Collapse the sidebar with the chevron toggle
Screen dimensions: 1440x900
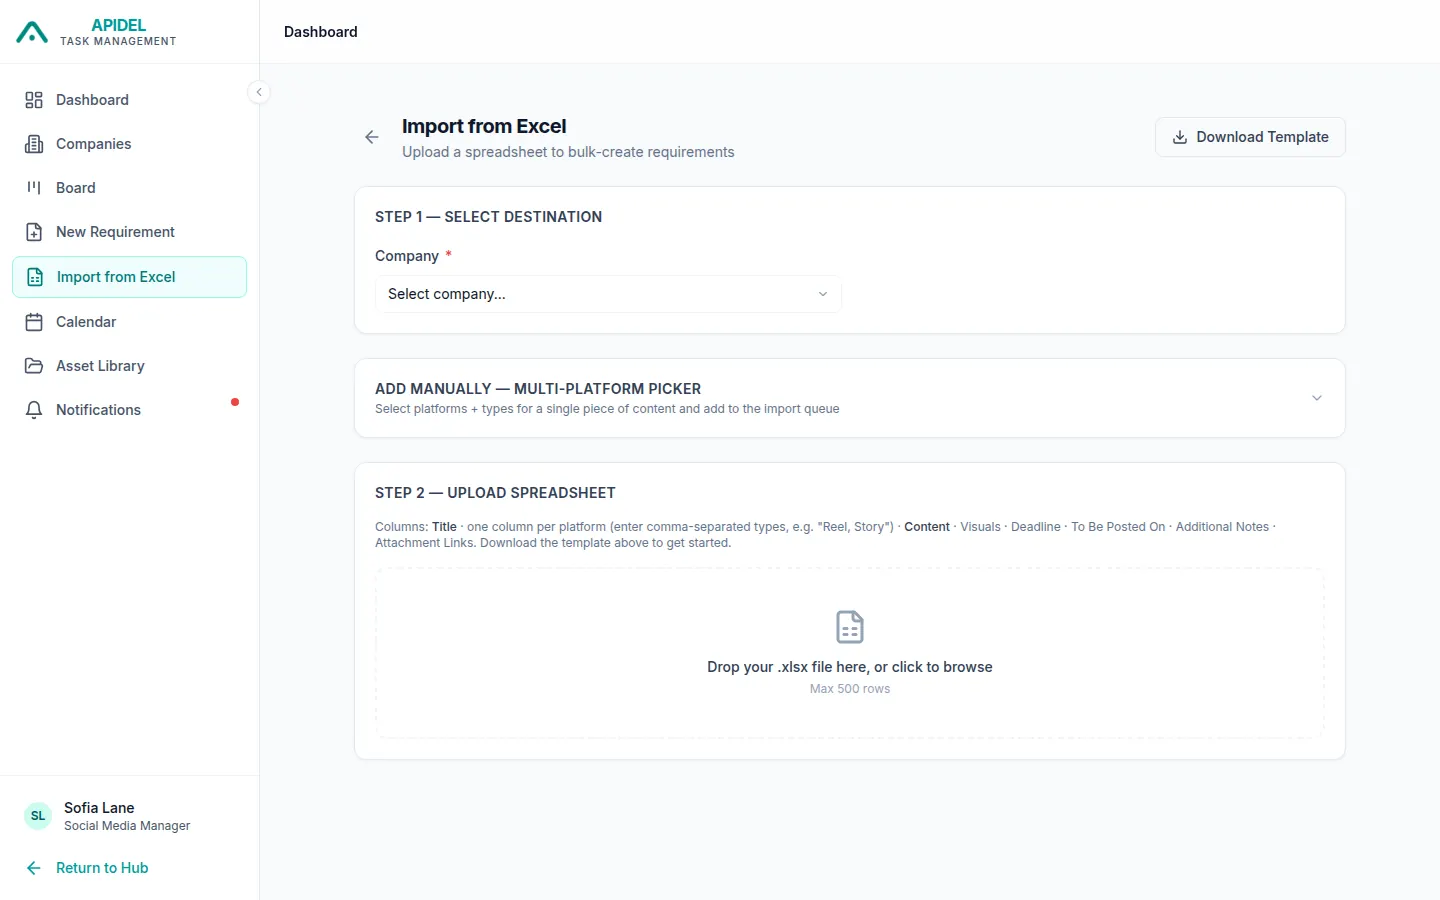[259, 92]
